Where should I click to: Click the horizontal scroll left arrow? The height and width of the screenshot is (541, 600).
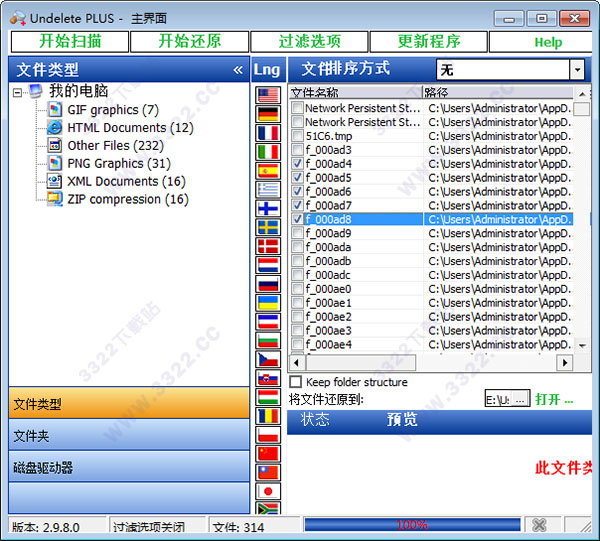click(297, 362)
